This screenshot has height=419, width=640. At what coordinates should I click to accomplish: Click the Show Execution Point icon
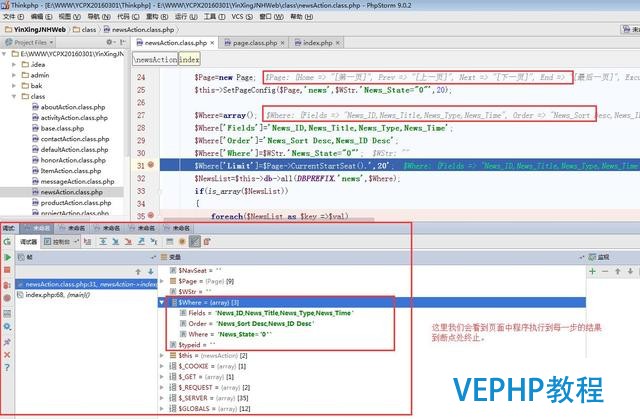coord(87,242)
